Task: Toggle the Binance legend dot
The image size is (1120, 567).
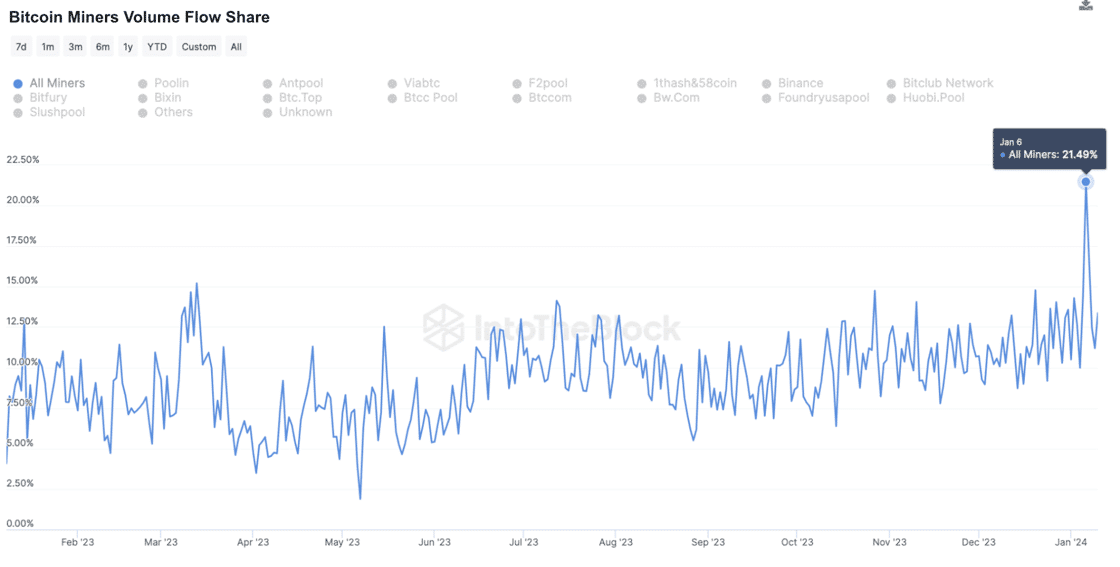Action: click(766, 84)
